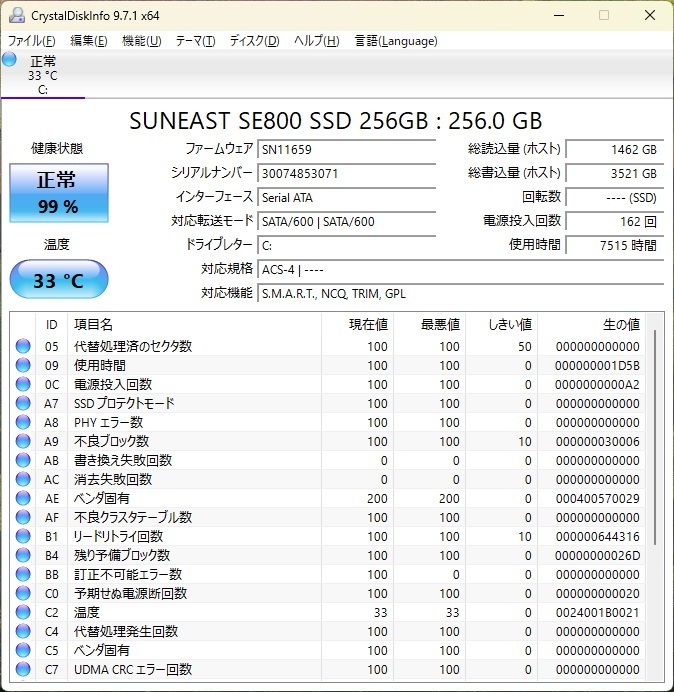Click the 項目名 column header
This screenshot has width=674, height=692.
[x=94, y=325]
